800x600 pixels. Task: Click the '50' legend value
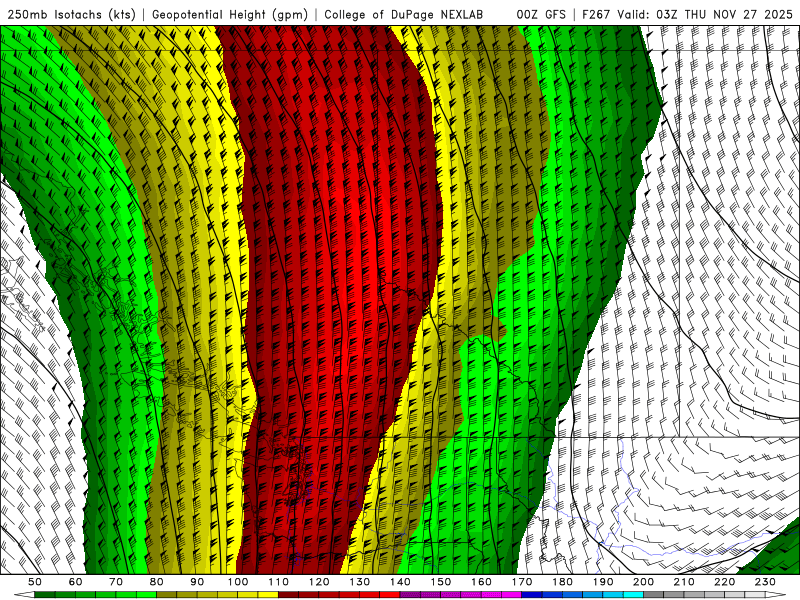tap(35, 582)
